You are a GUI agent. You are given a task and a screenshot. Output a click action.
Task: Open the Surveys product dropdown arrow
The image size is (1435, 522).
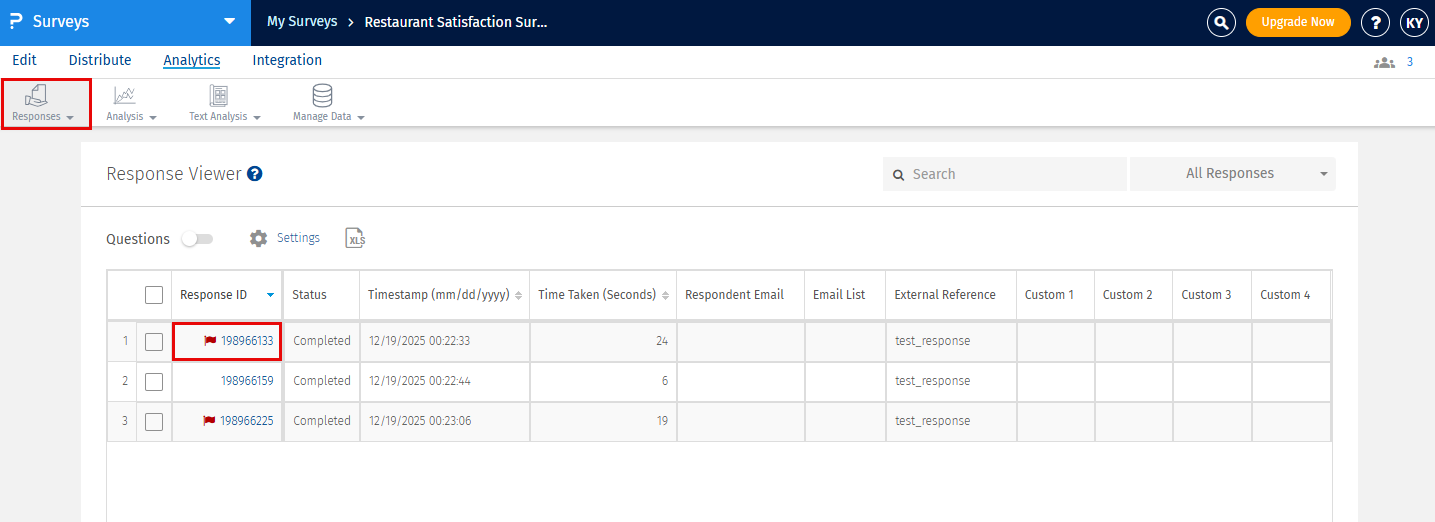(x=230, y=21)
